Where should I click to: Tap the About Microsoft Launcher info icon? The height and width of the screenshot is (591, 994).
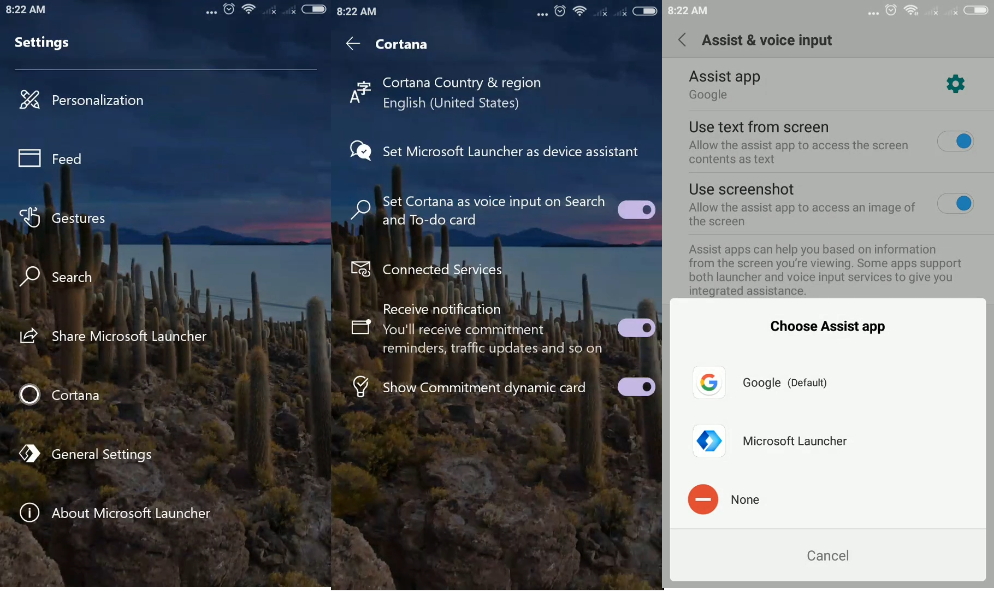pos(29,512)
